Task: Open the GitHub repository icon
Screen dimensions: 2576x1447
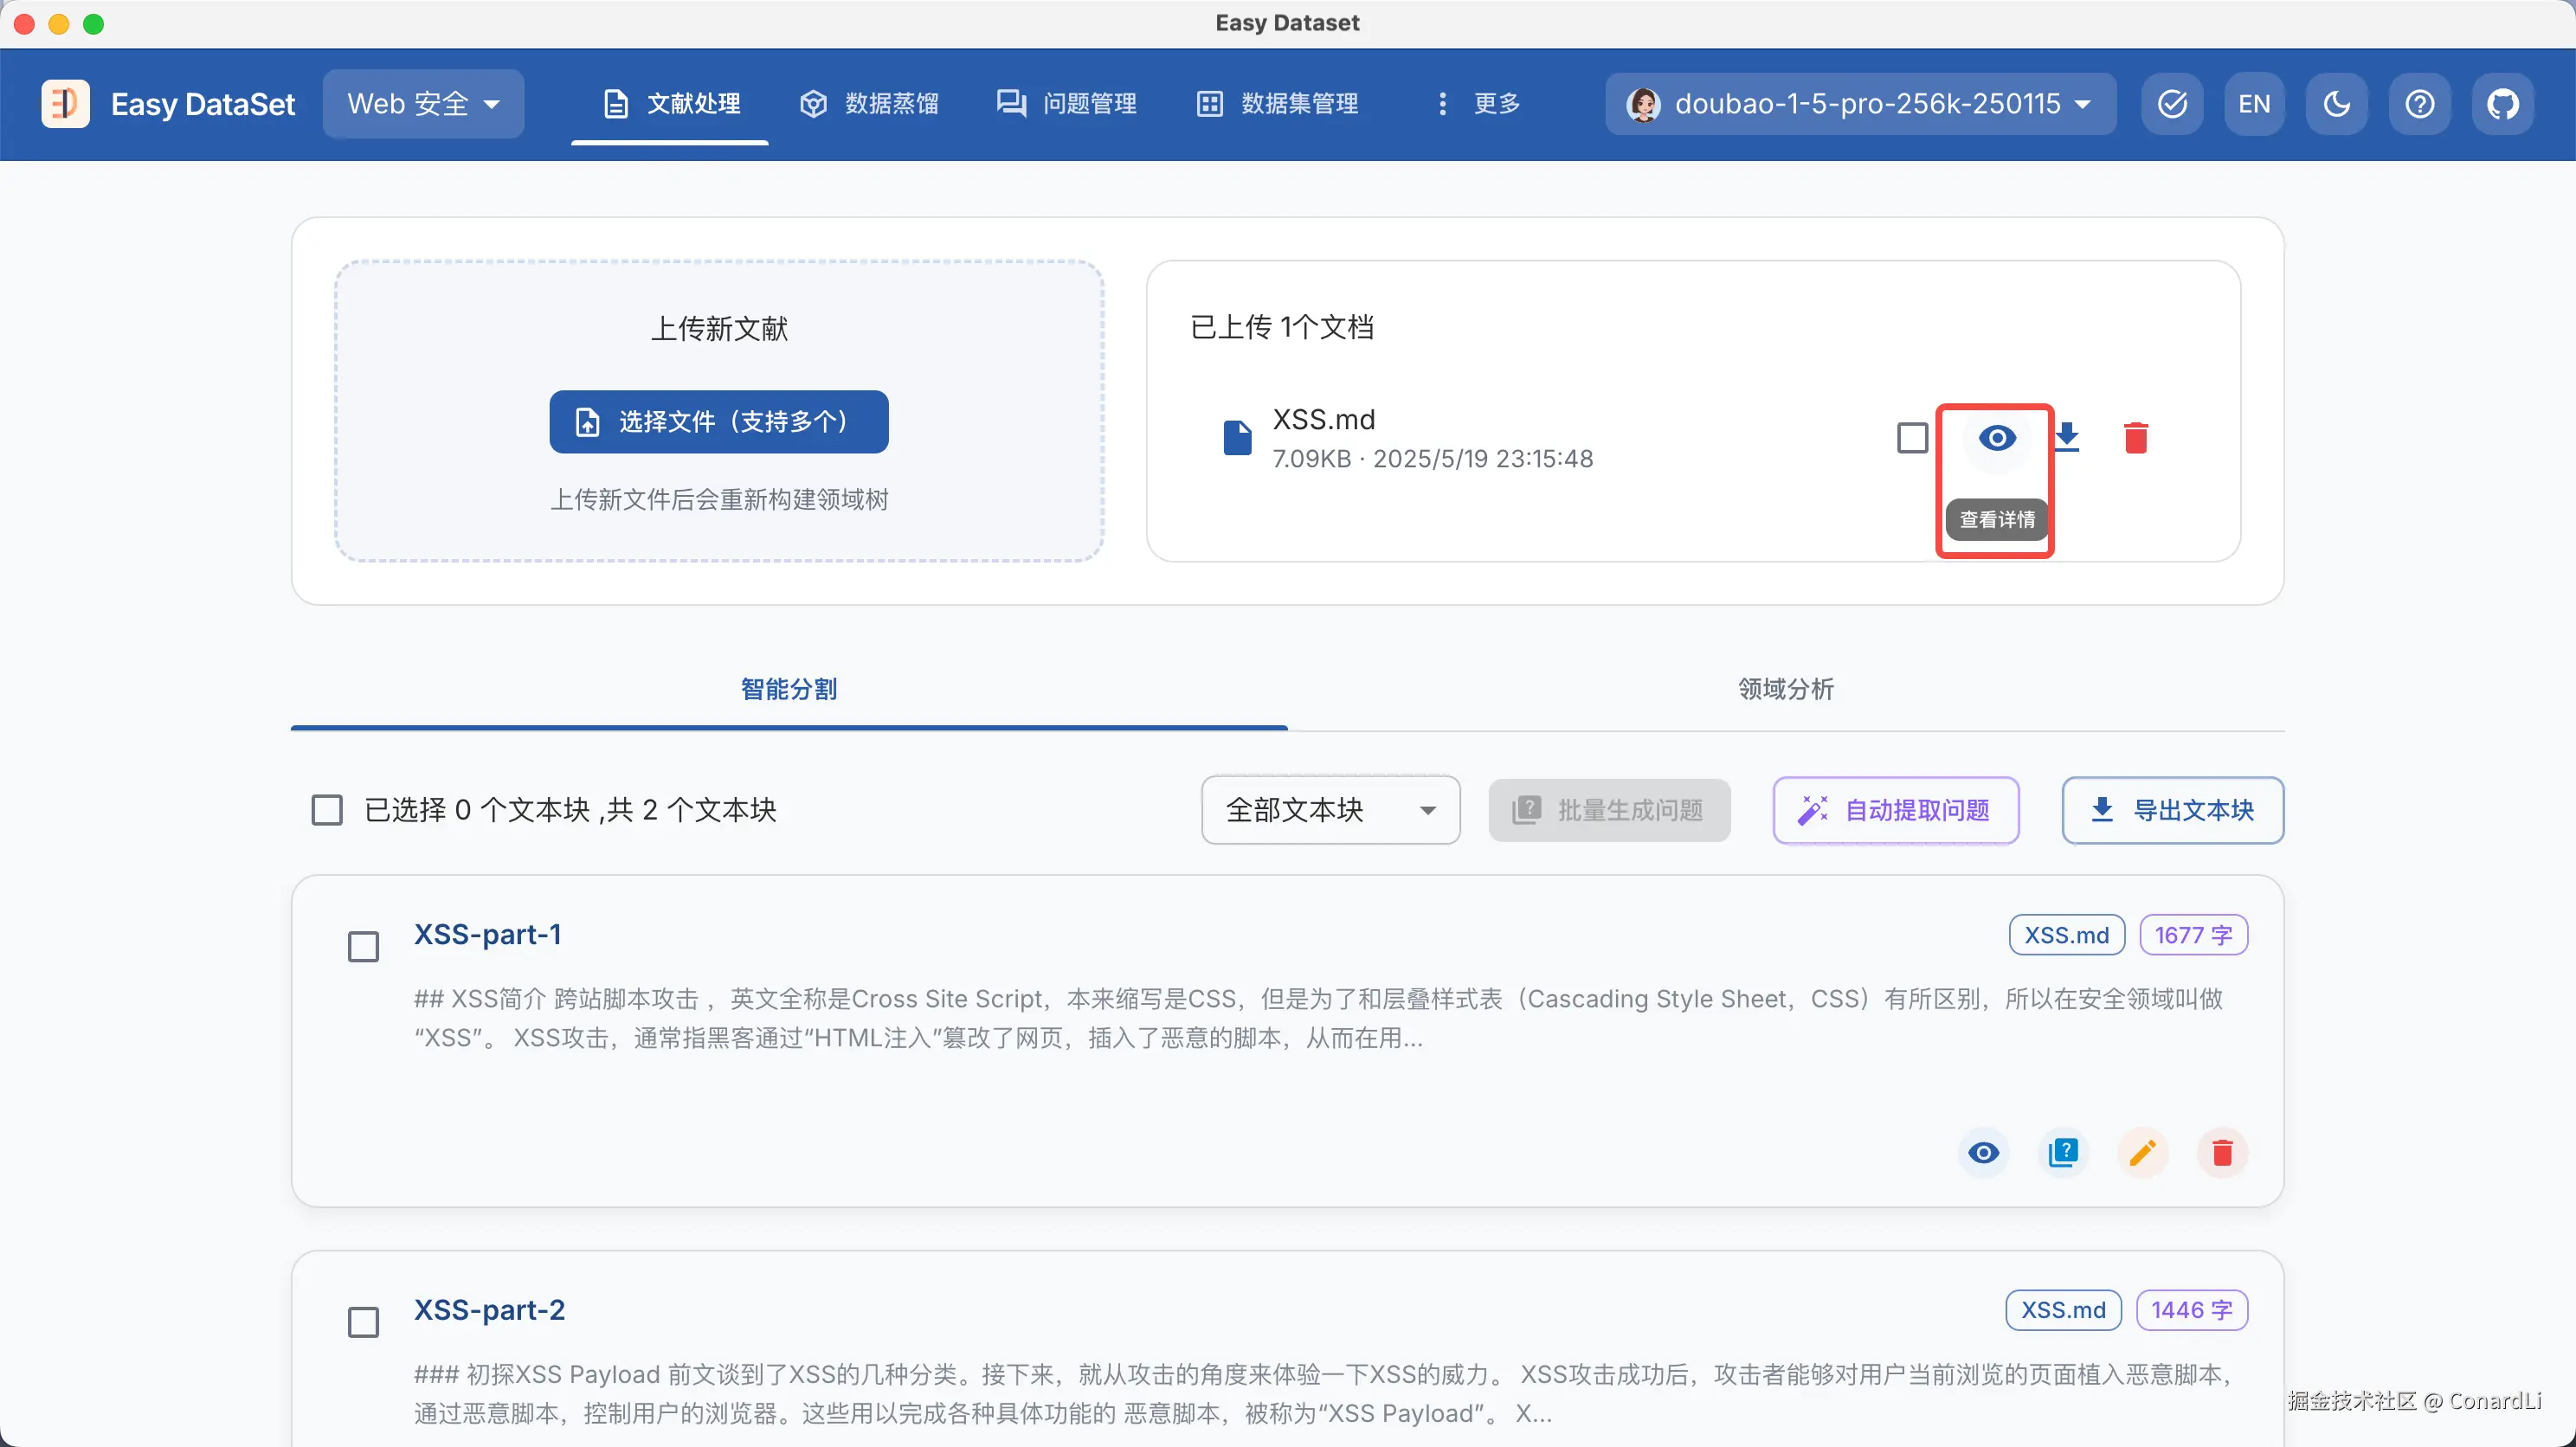Action: (2502, 104)
